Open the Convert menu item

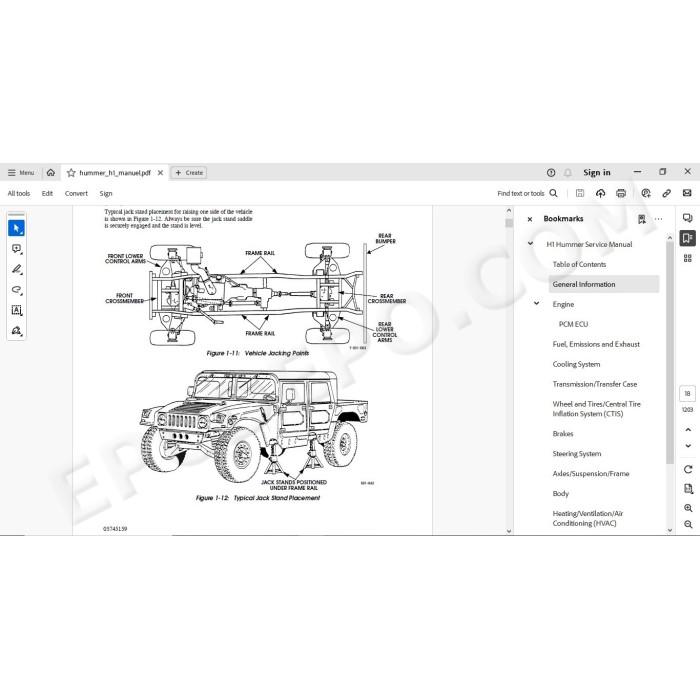(x=76, y=193)
